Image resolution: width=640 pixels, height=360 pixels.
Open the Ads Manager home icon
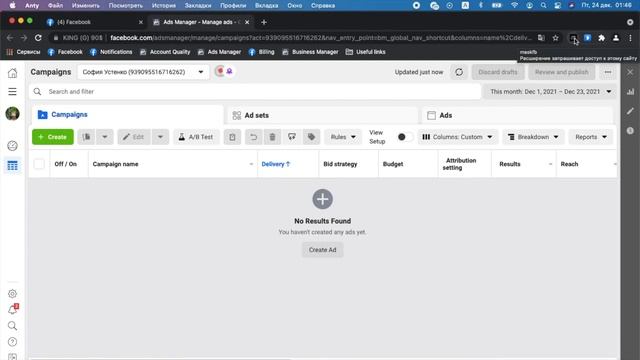pos(13,73)
